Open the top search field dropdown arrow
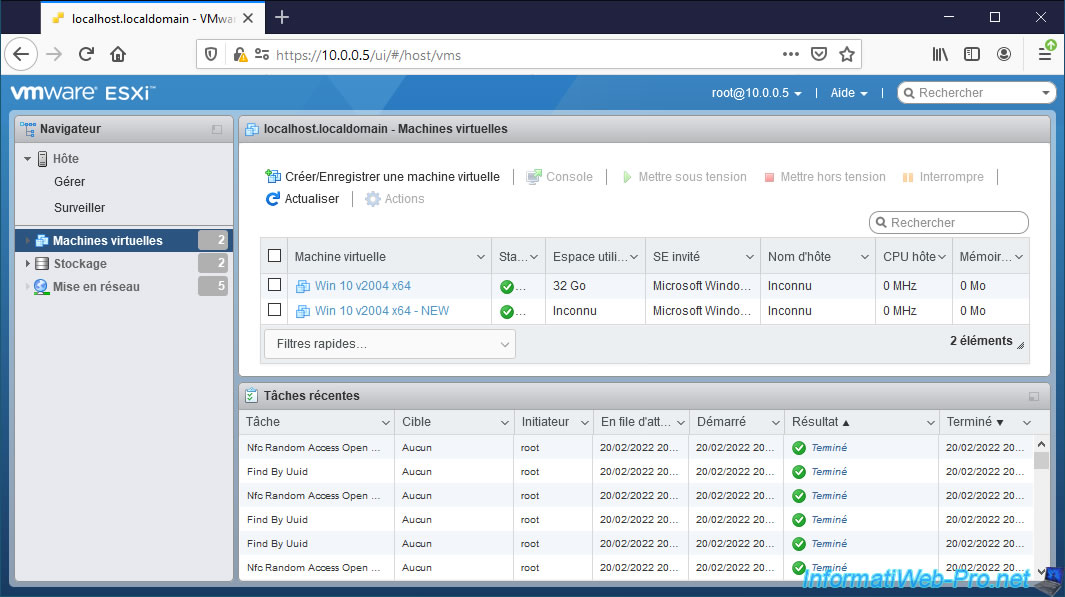The height and width of the screenshot is (597, 1065). click(x=1045, y=93)
